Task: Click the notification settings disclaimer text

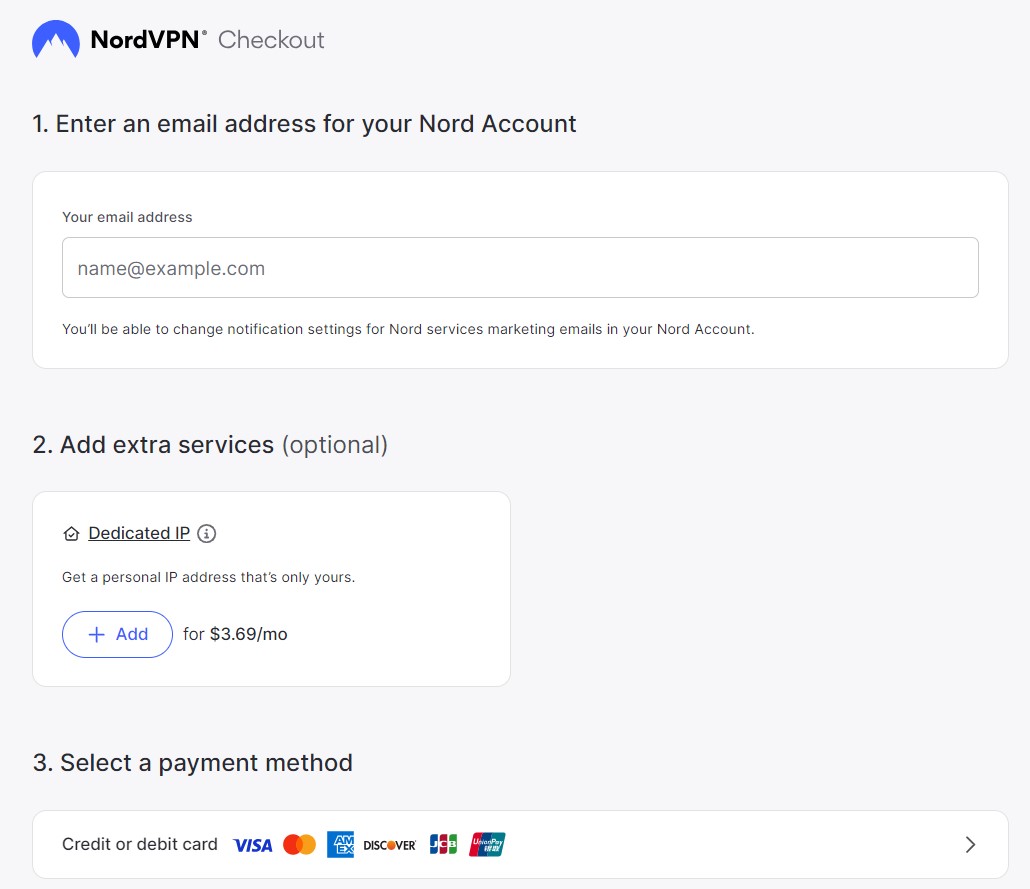Action: click(x=407, y=329)
